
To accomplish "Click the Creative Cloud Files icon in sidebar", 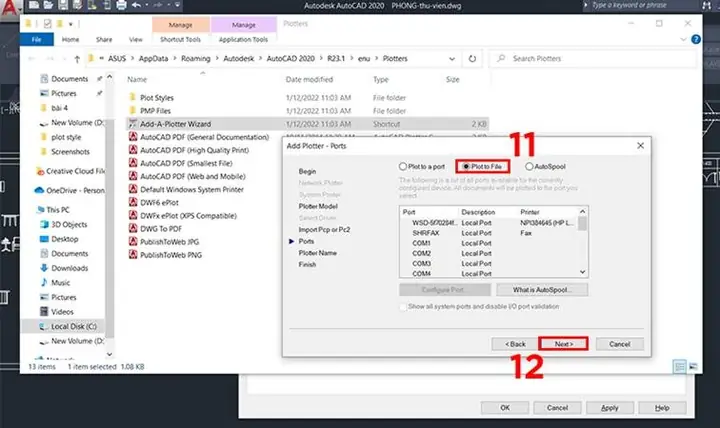I will pos(40,171).
